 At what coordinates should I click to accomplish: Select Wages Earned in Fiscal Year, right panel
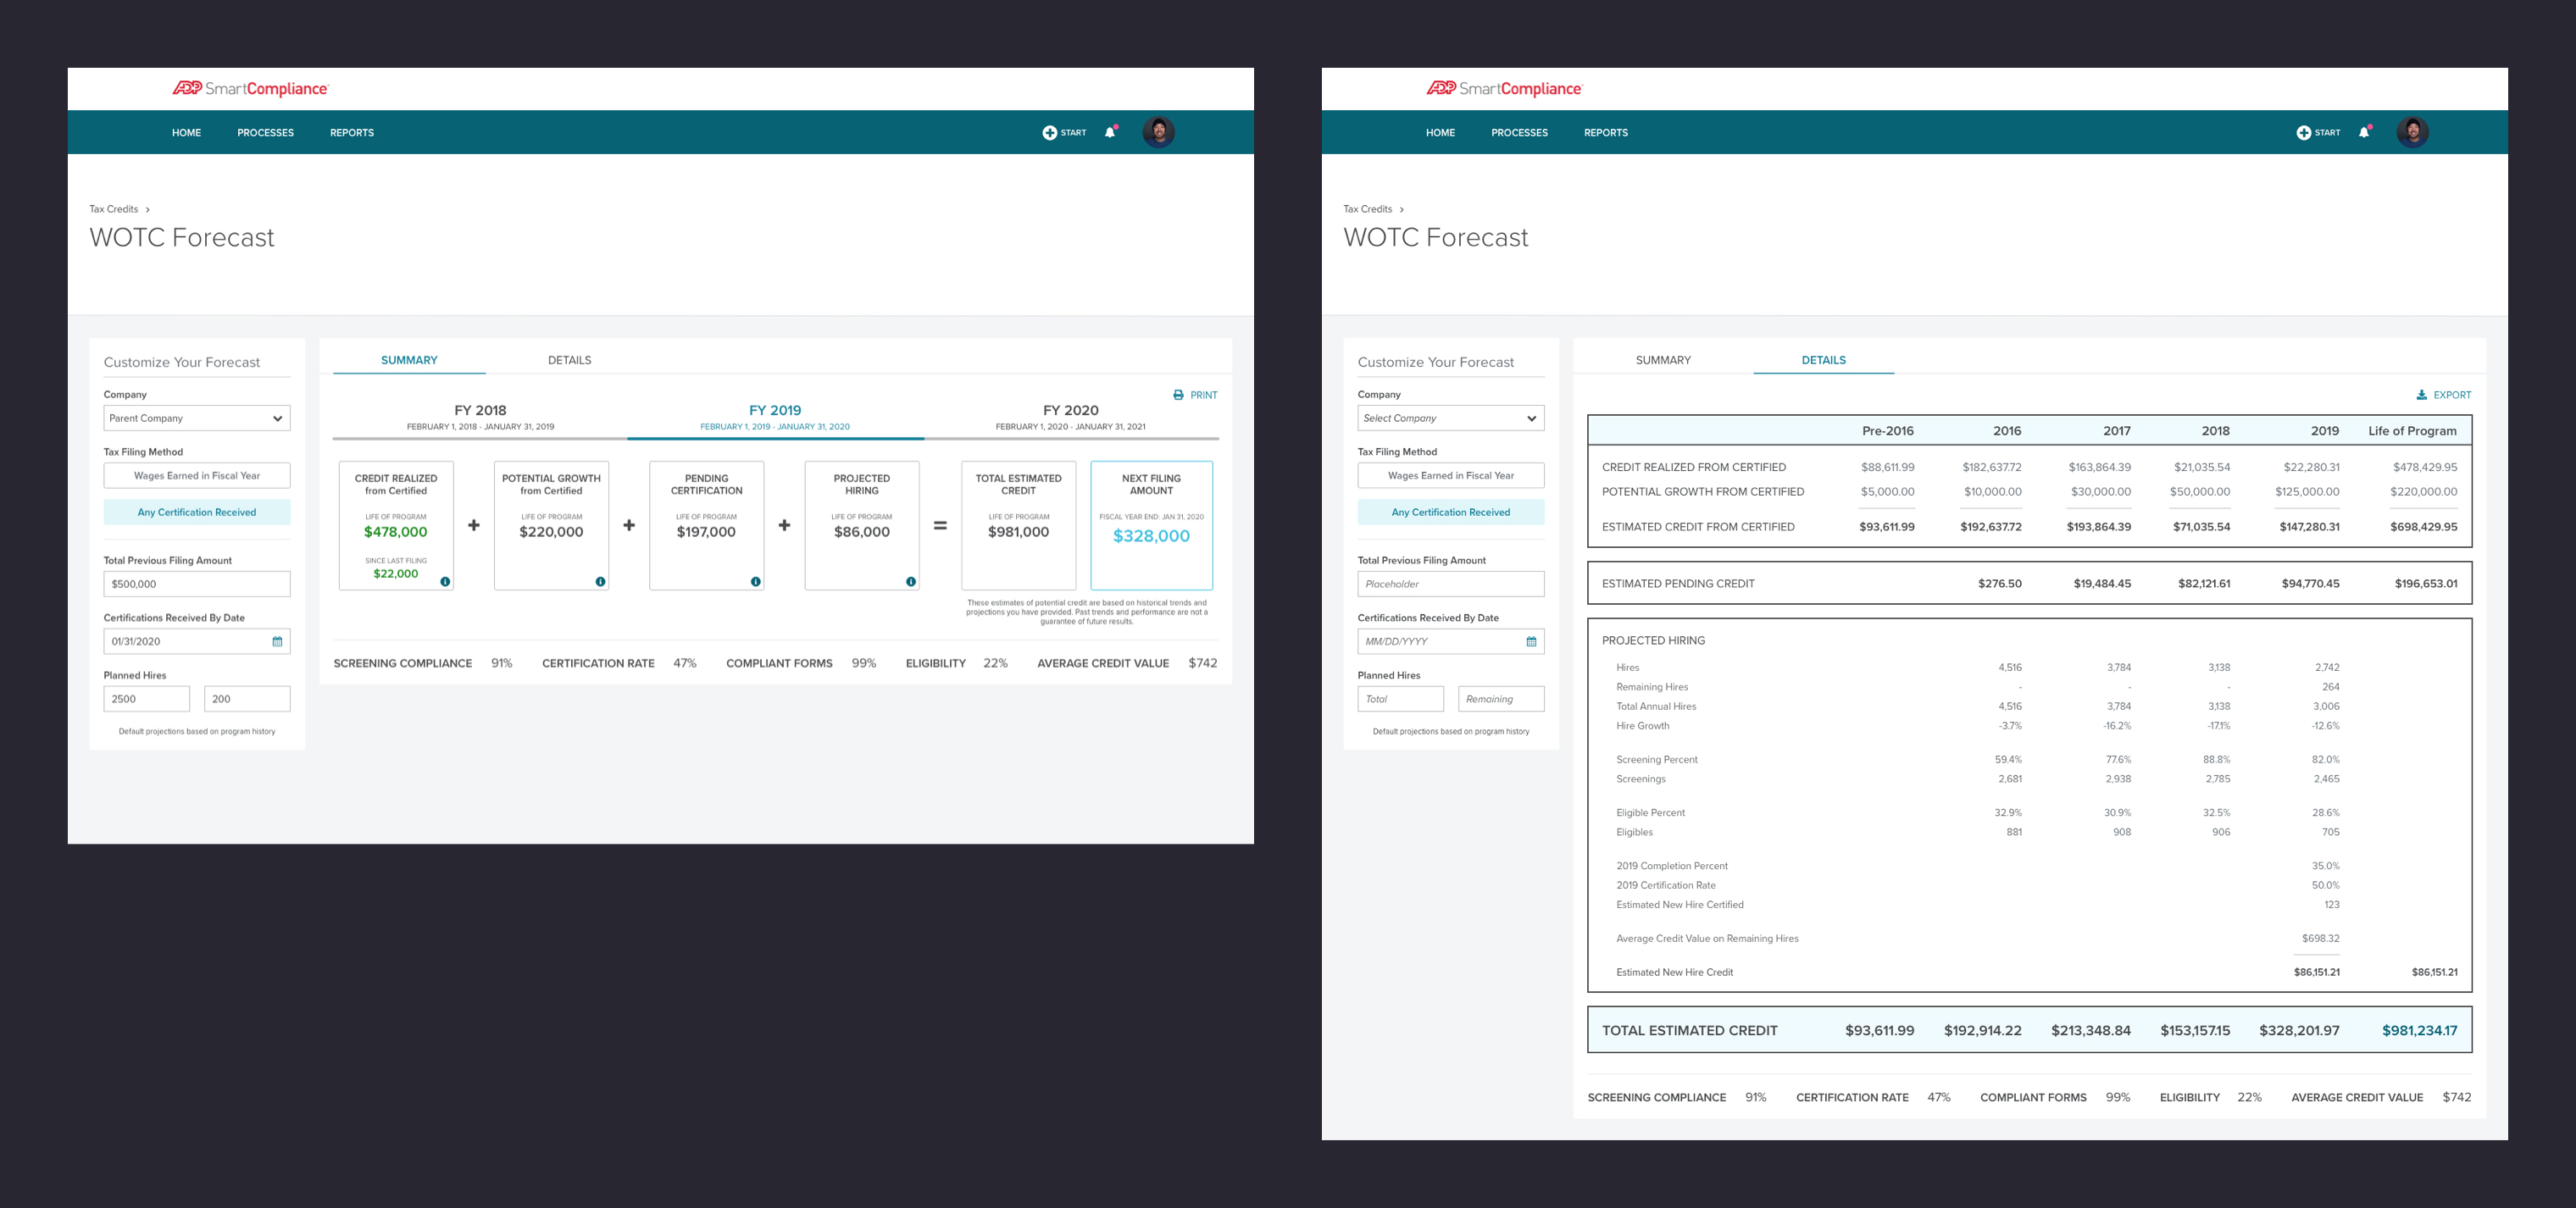tap(1450, 476)
